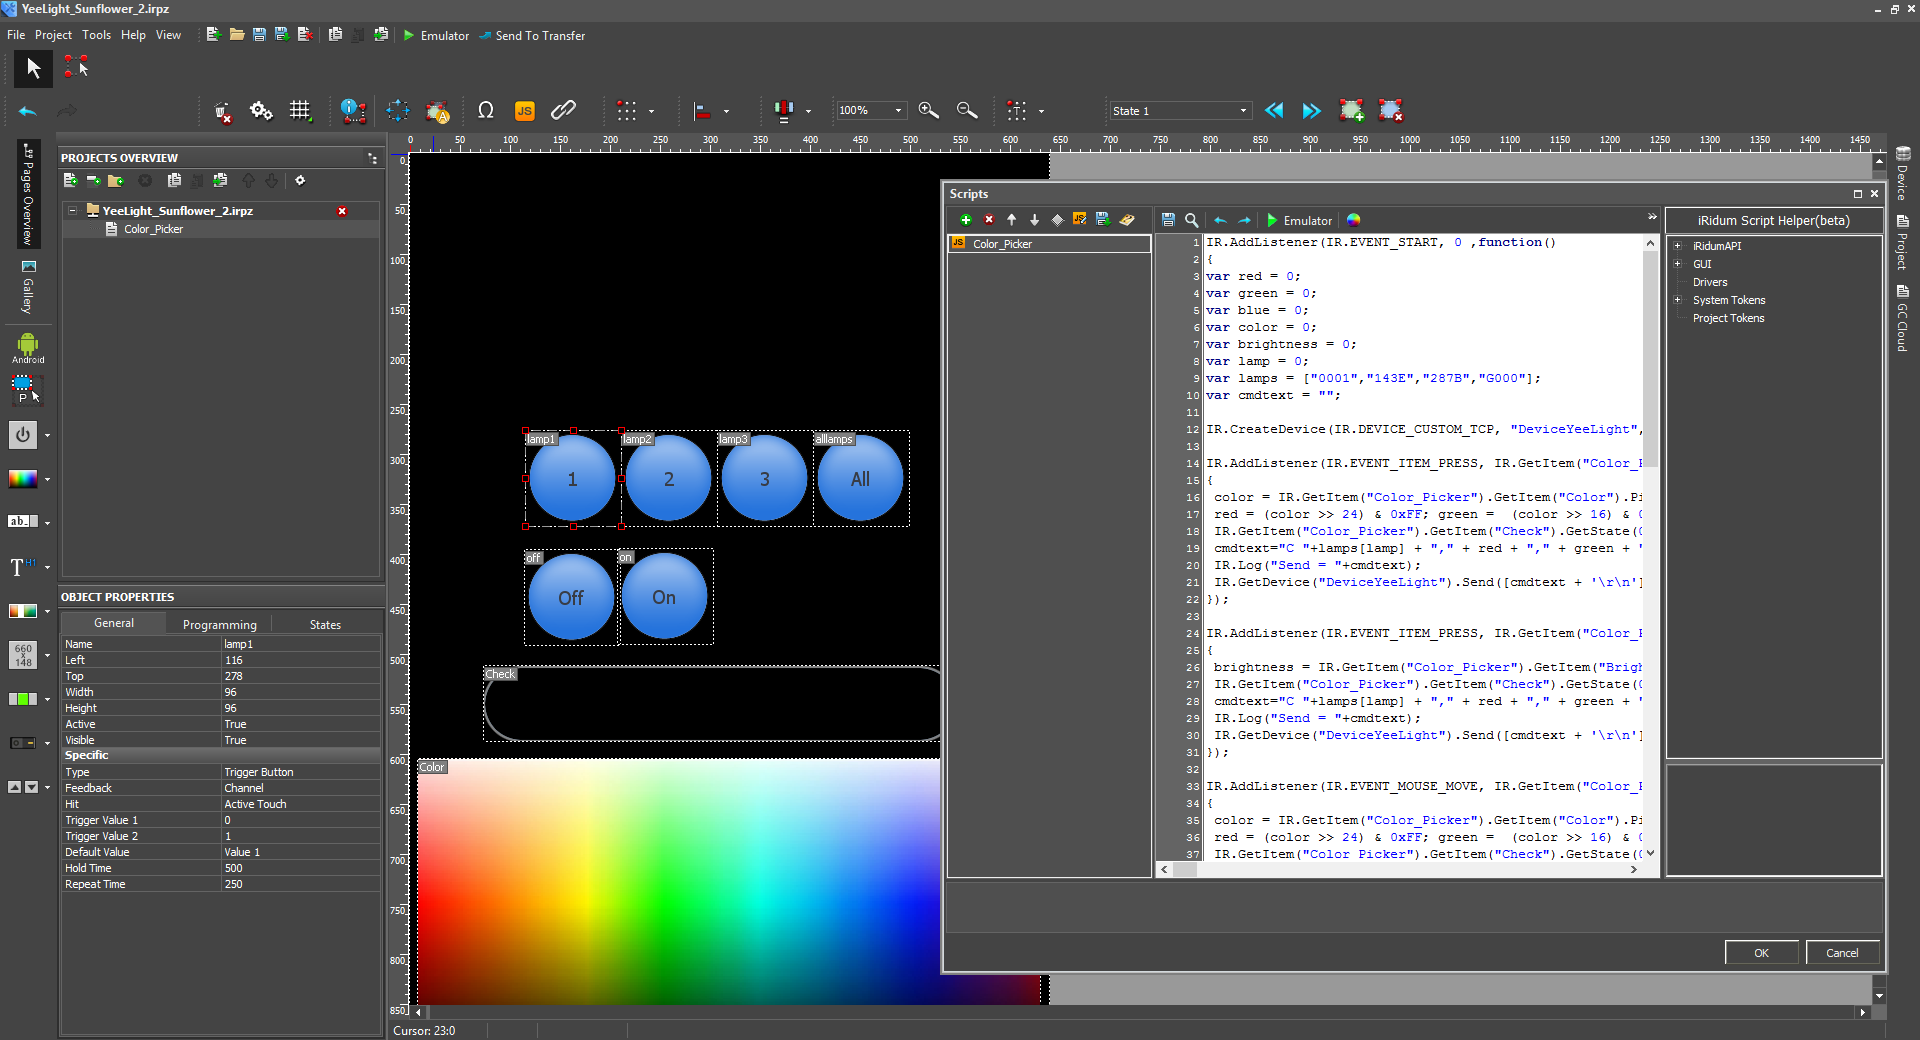Screen dimensions: 1920x1040
Task: Select Color_Picker page in project tree
Action: [153, 229]
